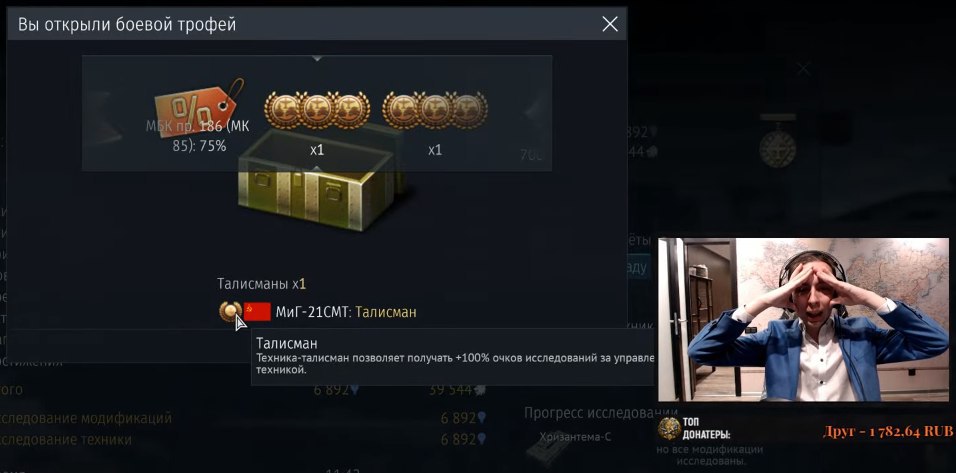Collapse the top arrow of the rewards strip
This screenshot has height=473, width=956.
[x=316, y=59]
